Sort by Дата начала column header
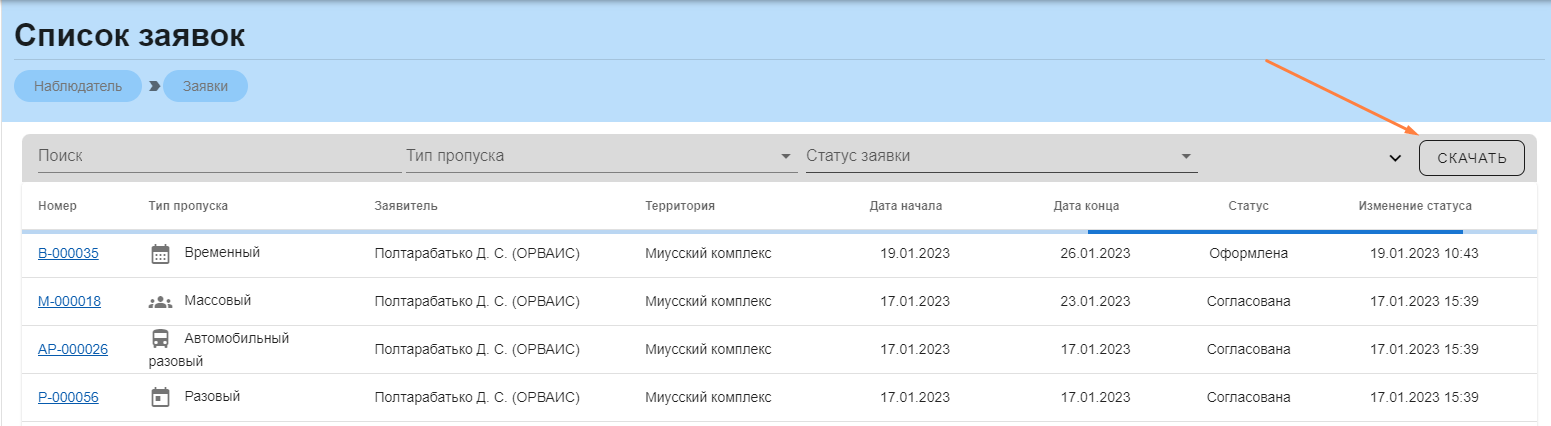The width and height of the screenshot is (1551, 426). pos(906,206)
